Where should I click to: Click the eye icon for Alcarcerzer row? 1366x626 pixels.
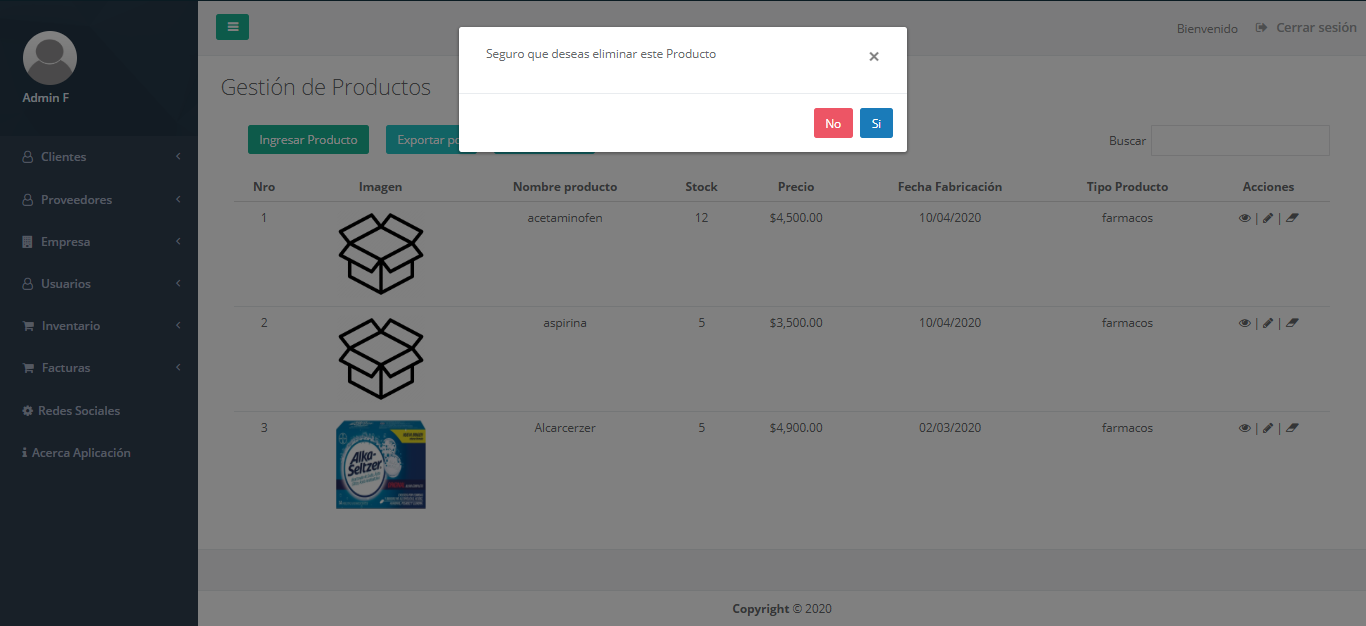pos(1245,428)
